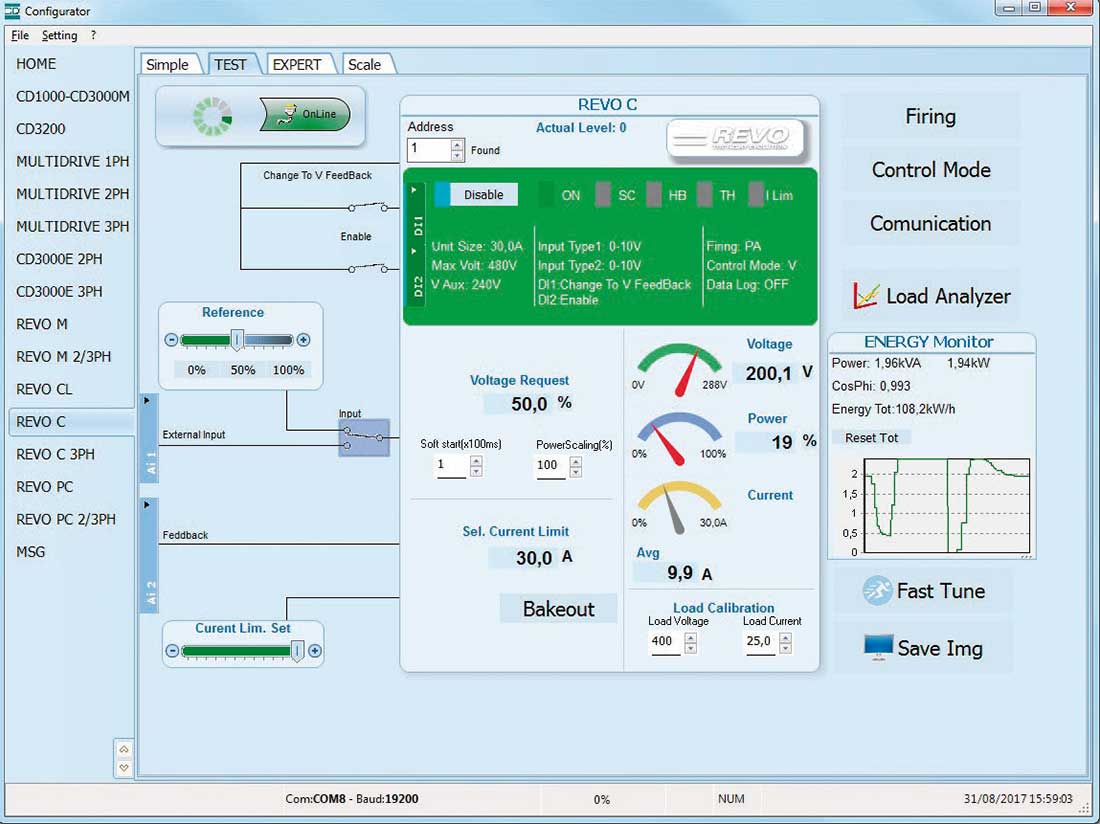Click the Reference minus icon
This screenshot has height=824, width=1100.
171,340
